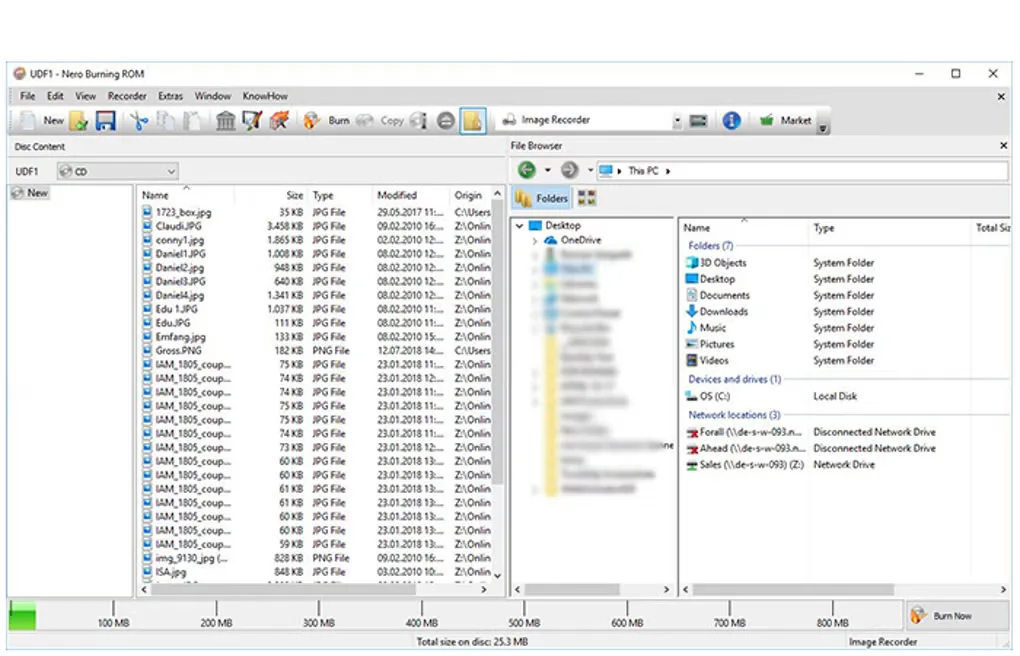Close the File Browser panel
Viewport: 1020px width, 656px height.
(x=1003, y=146)
